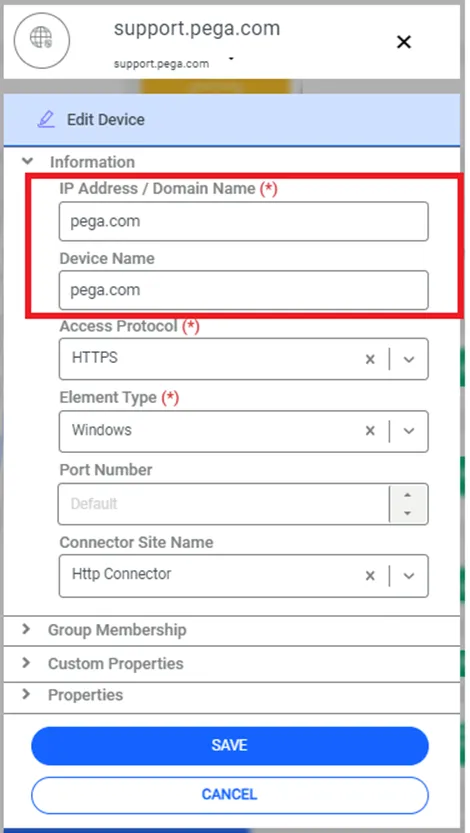Click the Port Number input field

click(x=223, y=504)
